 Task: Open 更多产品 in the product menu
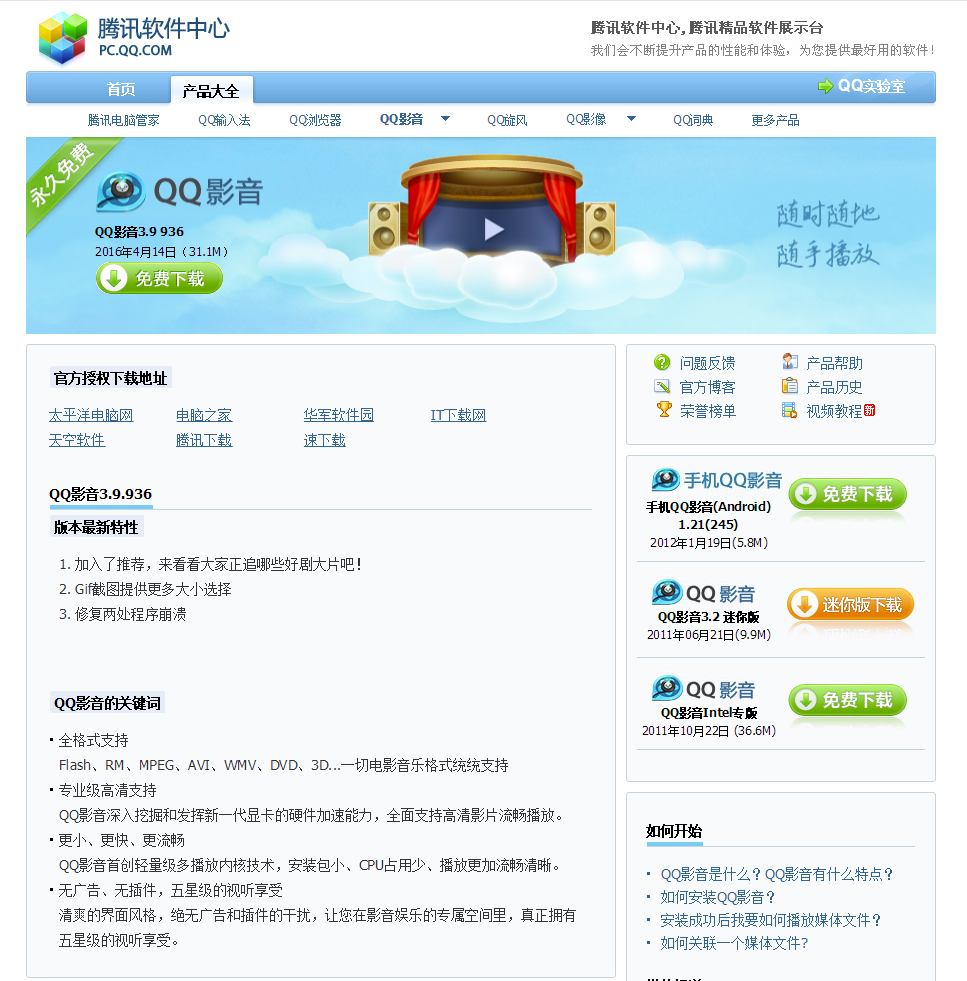tap(775, 120)
